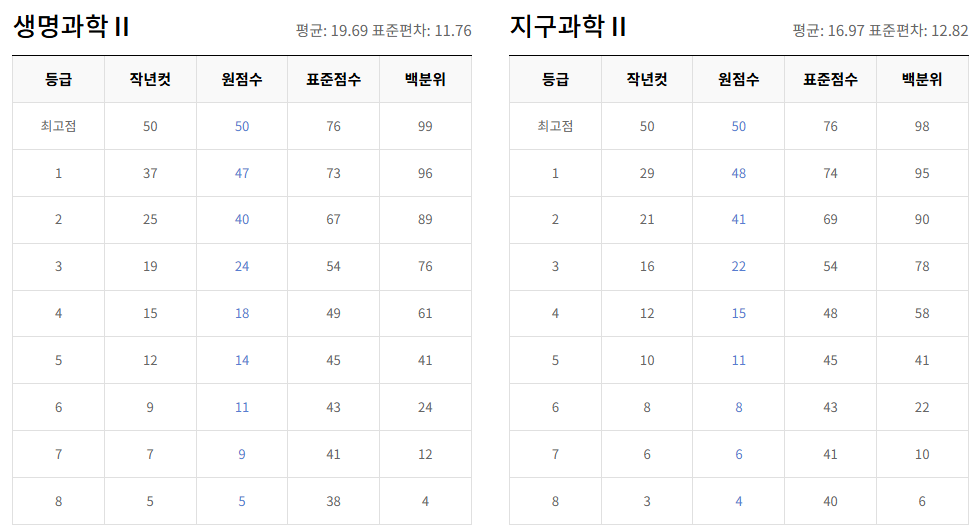Screen dimensions: 972x530
Task: Select 백분위 value 90 in 지구과학 II
Action: click(x=922, y=219)
